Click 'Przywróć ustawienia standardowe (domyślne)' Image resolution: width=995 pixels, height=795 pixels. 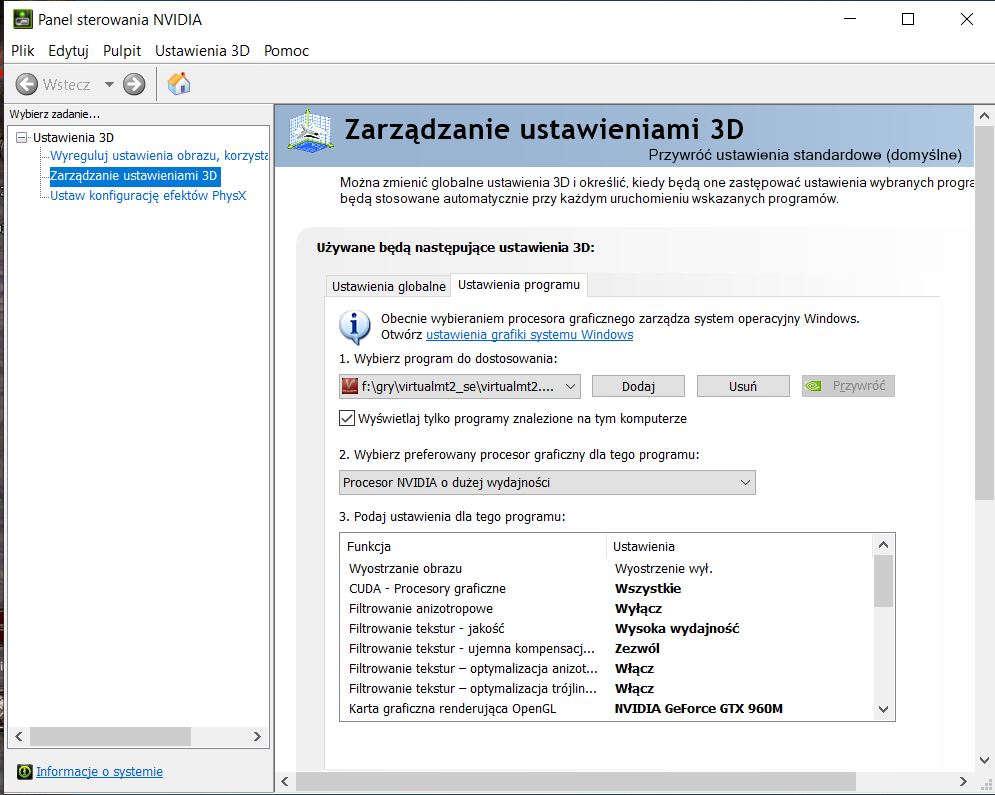[x=805, y=155]
